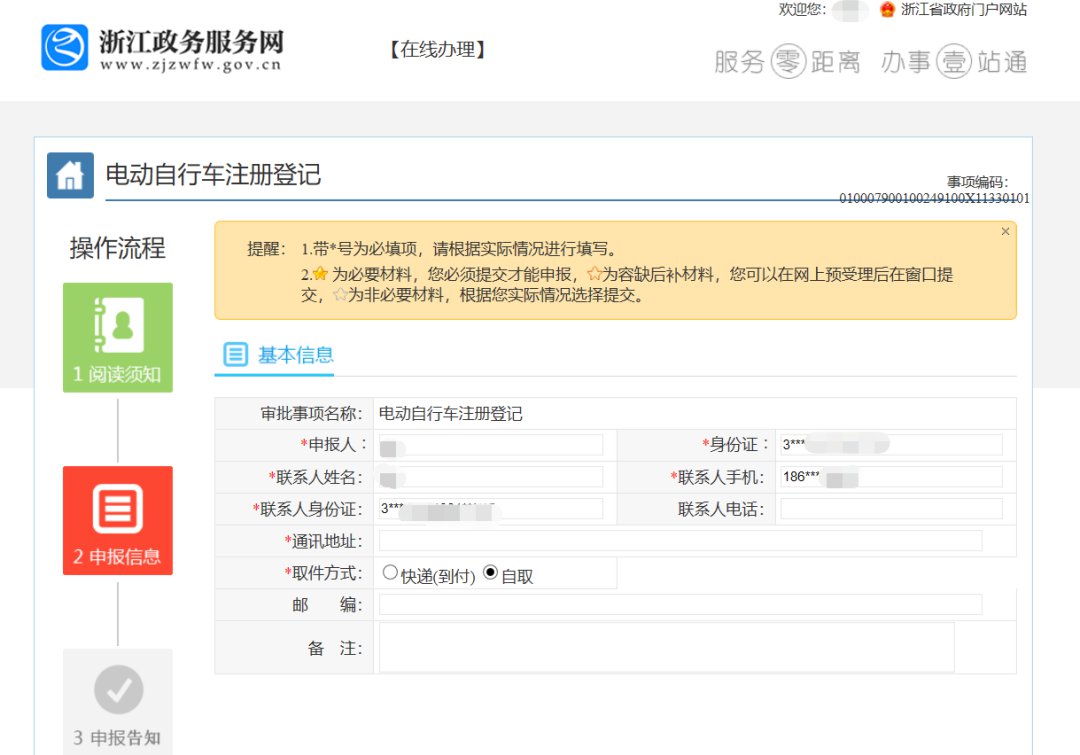This screenshot has width=1080, height=755.
Task: Click the 通讯地址 input field
Action: [680, 541]
